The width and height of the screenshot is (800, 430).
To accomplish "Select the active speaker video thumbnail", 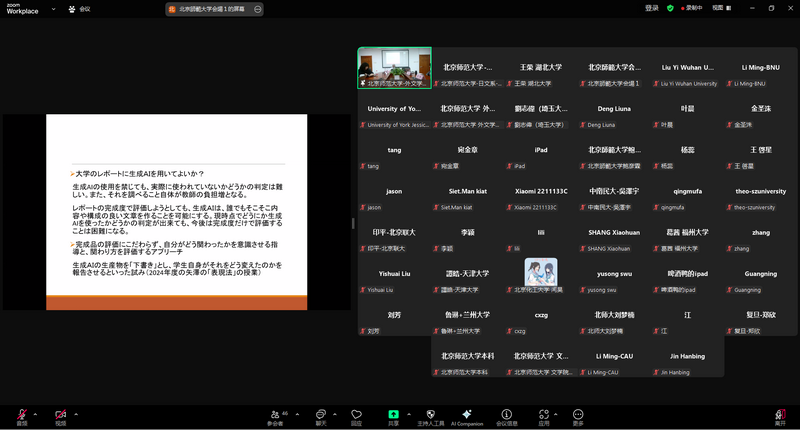I will [395, 68].
